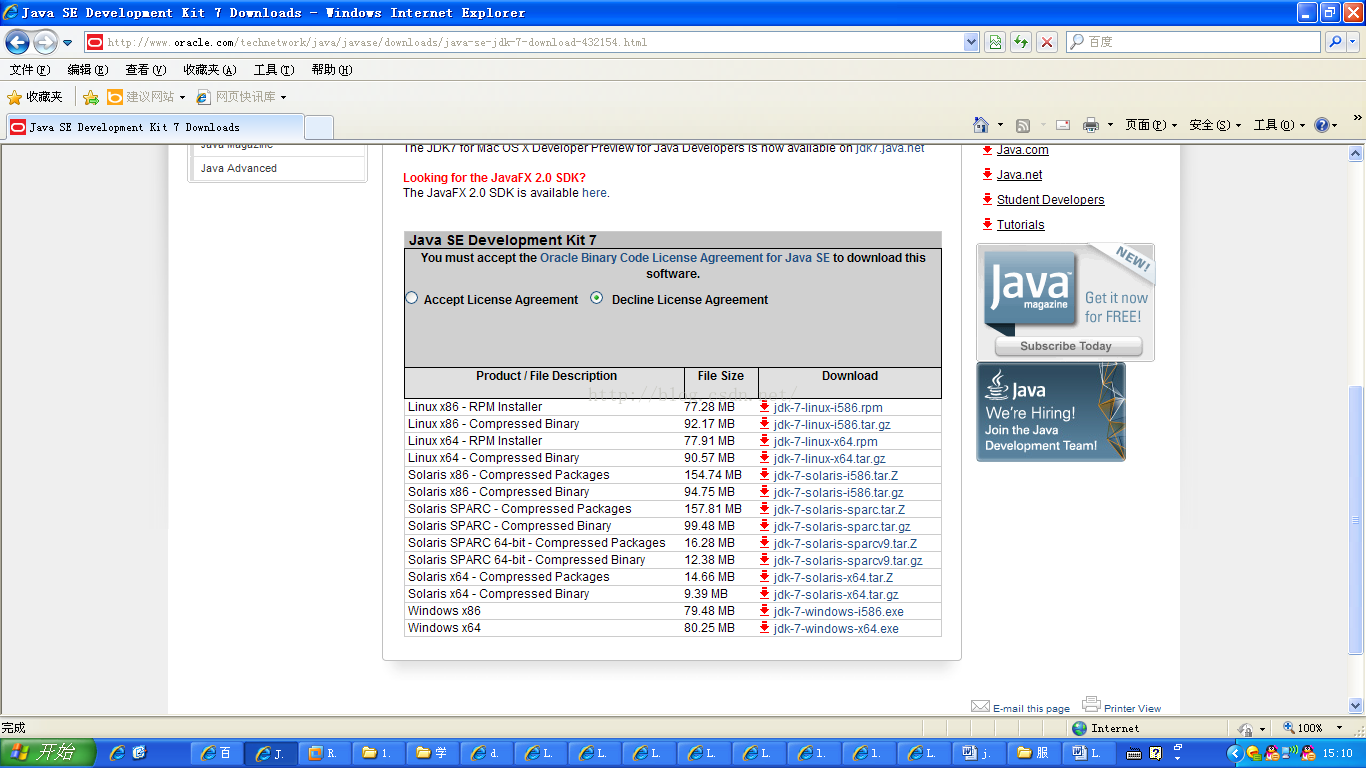
Task: Open the command bar 工具(O) dropdown
Action: point(1279,125)
